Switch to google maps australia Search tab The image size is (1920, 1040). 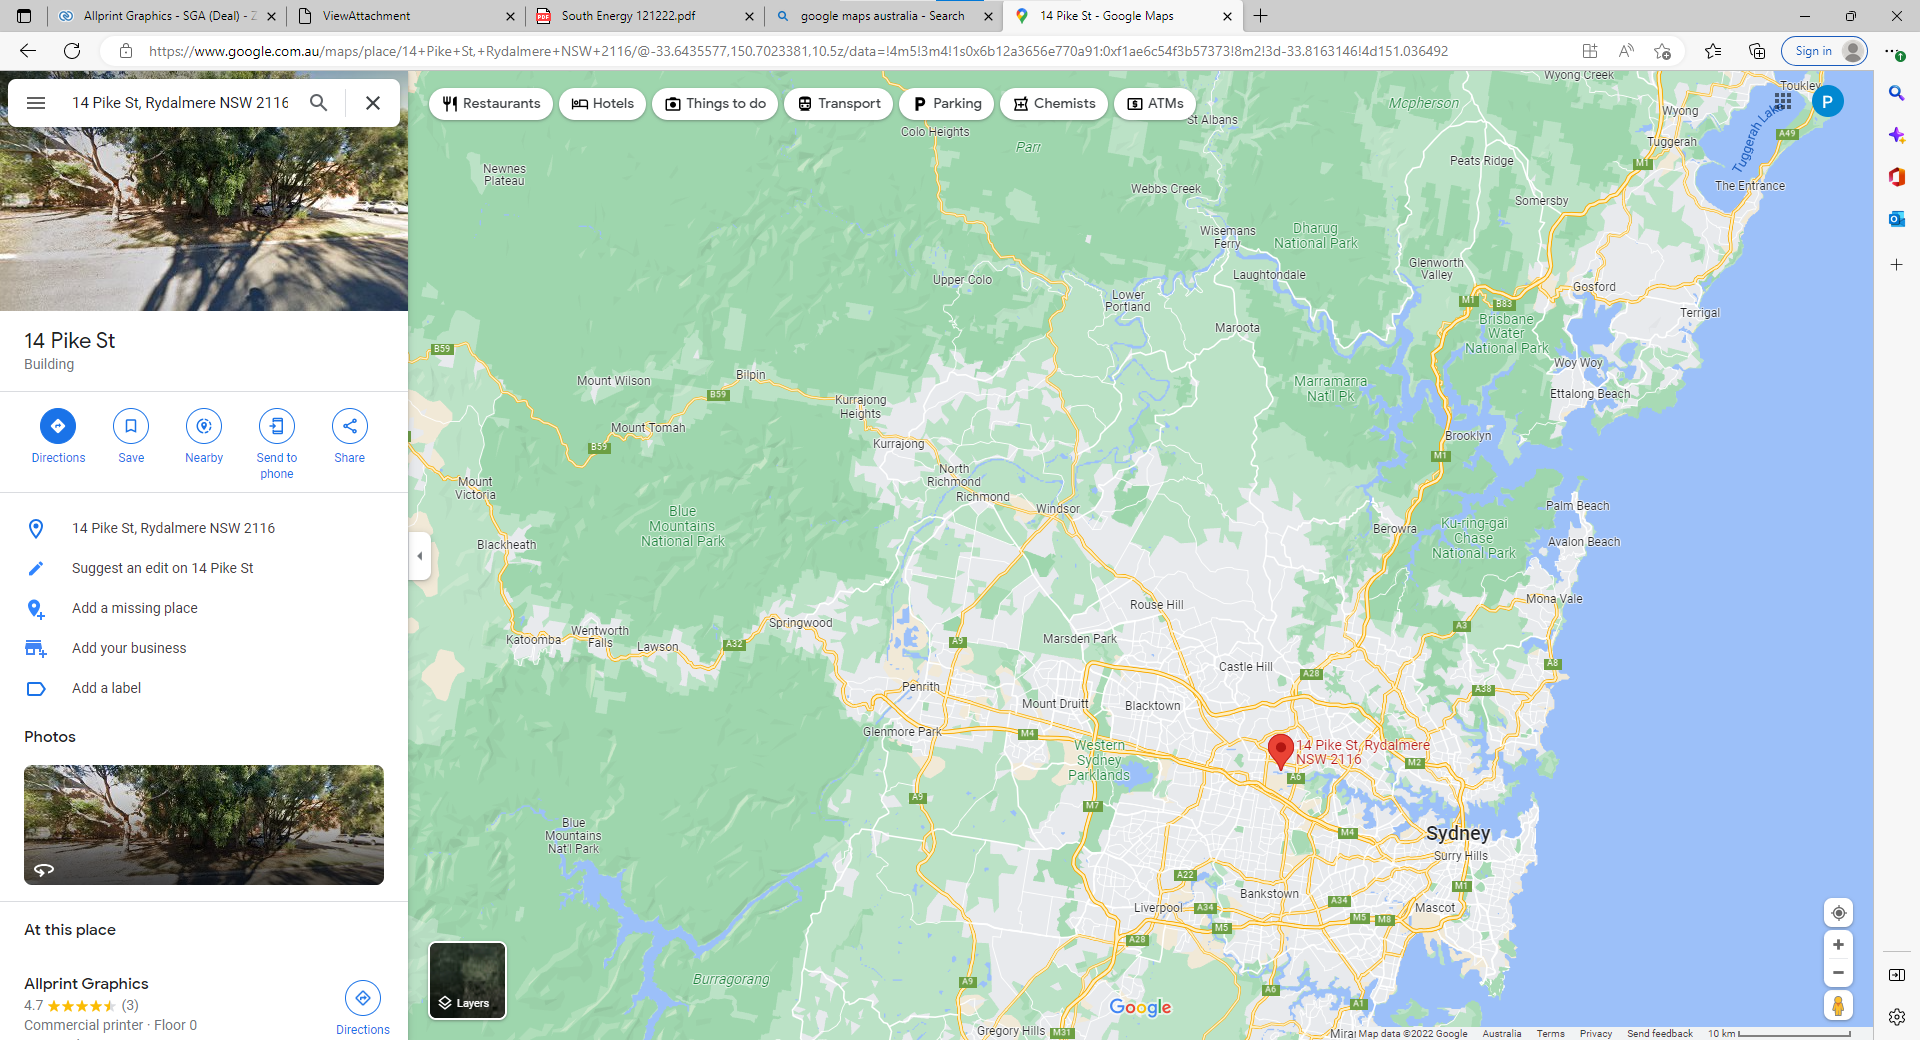click(882, 16)
